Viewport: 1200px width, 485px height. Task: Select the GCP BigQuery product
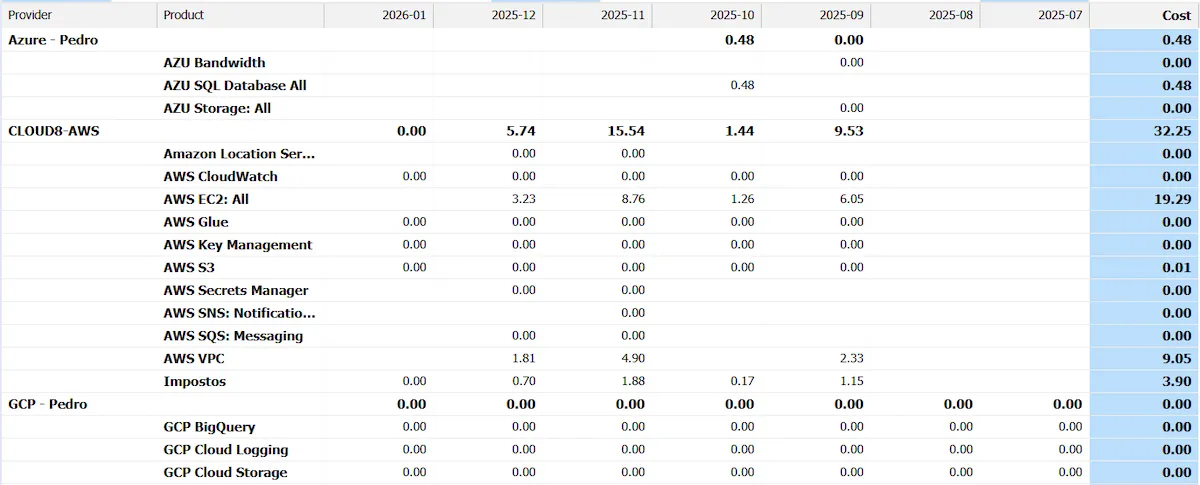(x=209, y=427)
